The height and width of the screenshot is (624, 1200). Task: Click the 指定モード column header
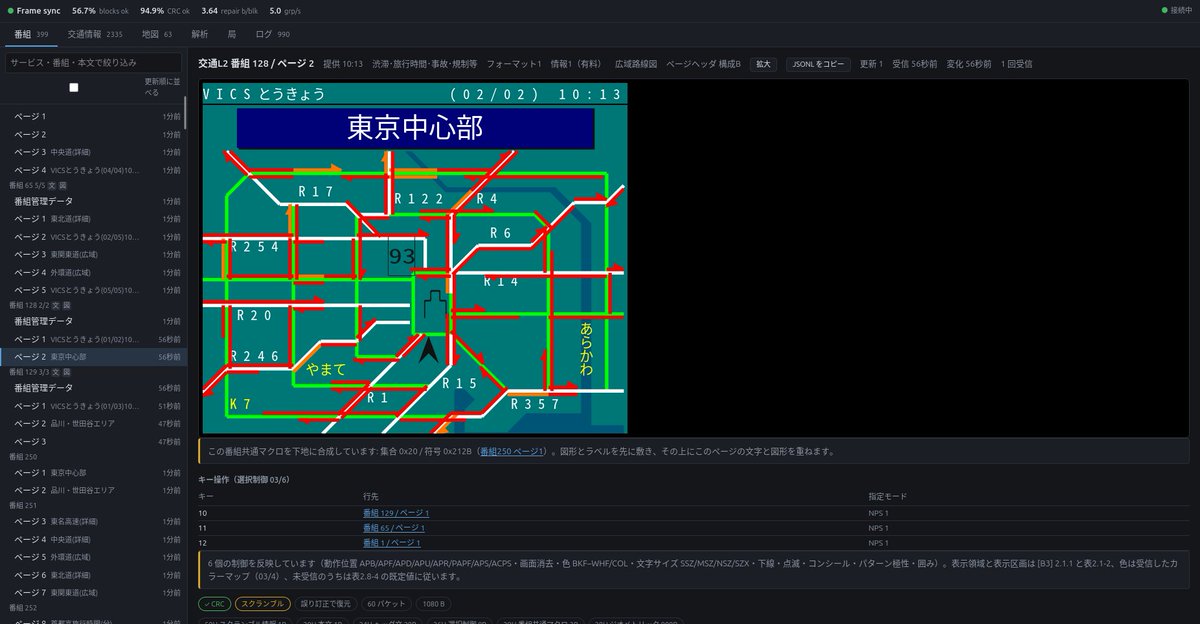(x=885, y=496)
